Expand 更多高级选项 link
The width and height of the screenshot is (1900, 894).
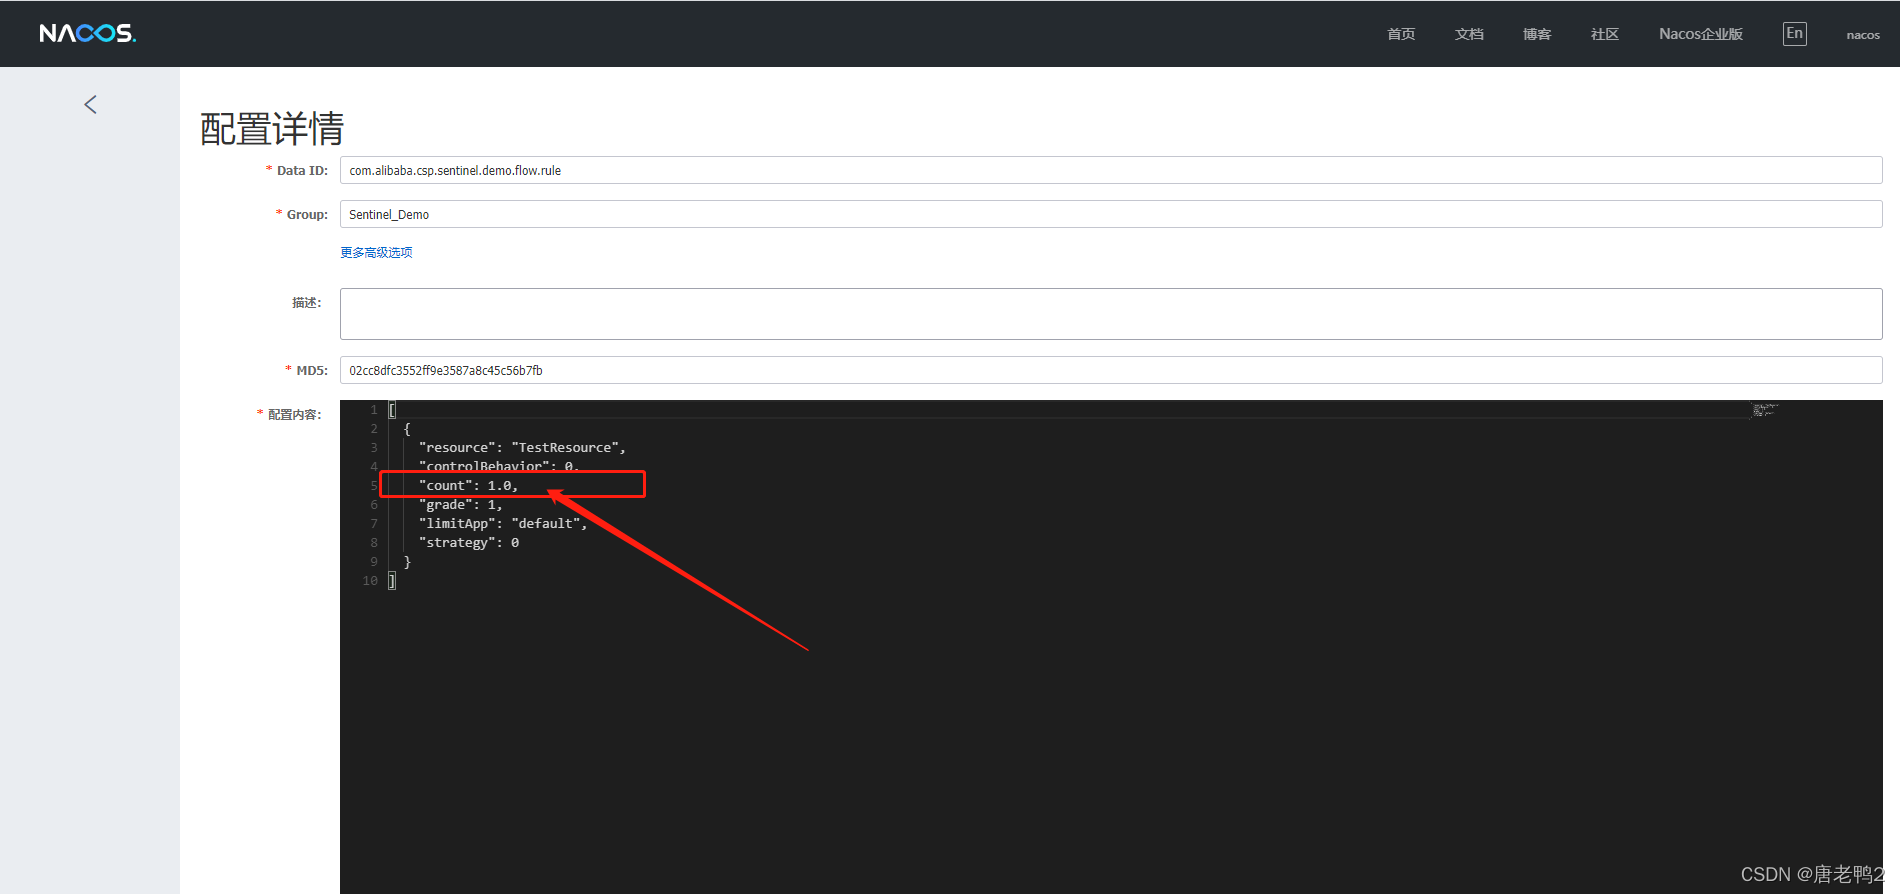[376, 253]
